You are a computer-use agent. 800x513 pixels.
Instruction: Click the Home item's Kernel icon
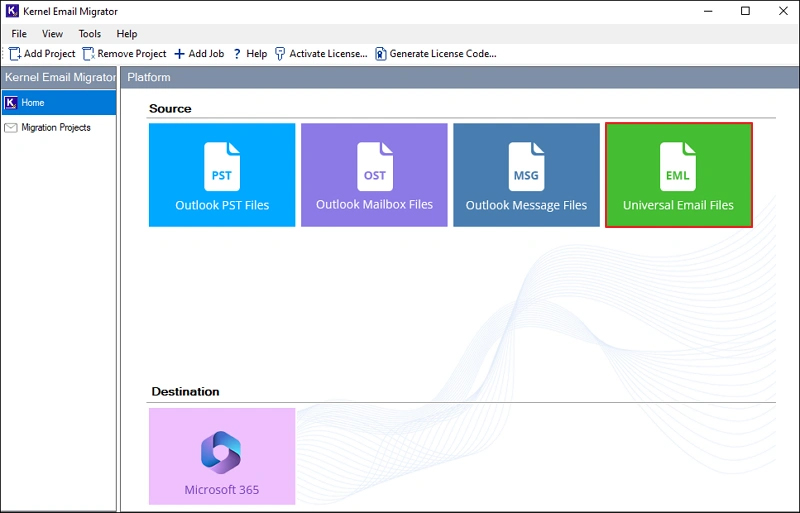coord(11,103)
